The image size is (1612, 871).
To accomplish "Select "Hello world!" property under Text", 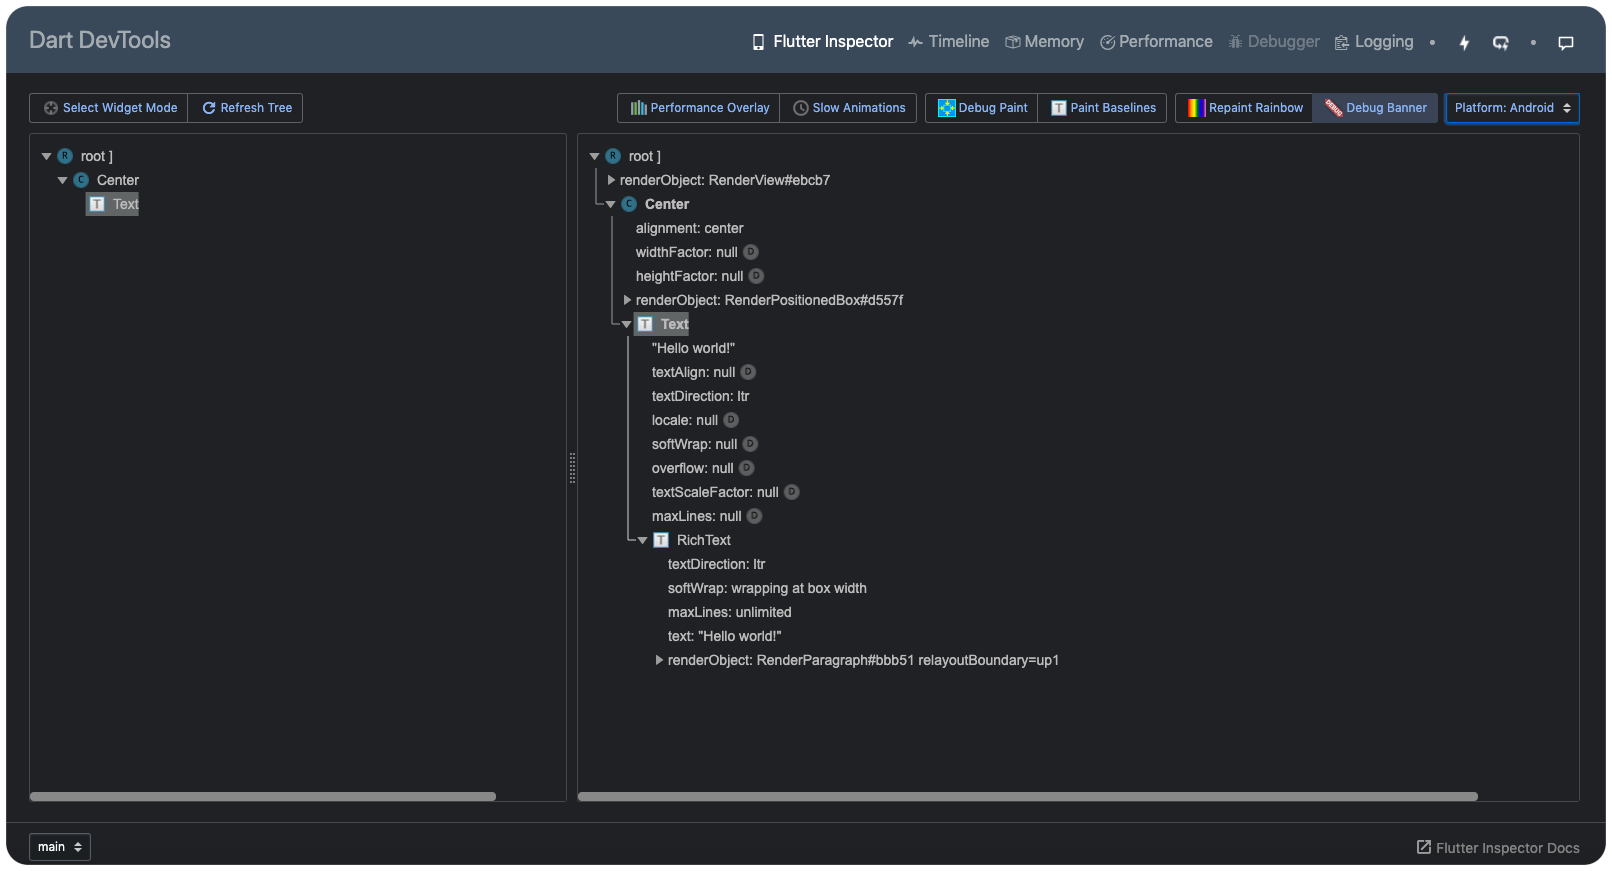I will [693, 348].
